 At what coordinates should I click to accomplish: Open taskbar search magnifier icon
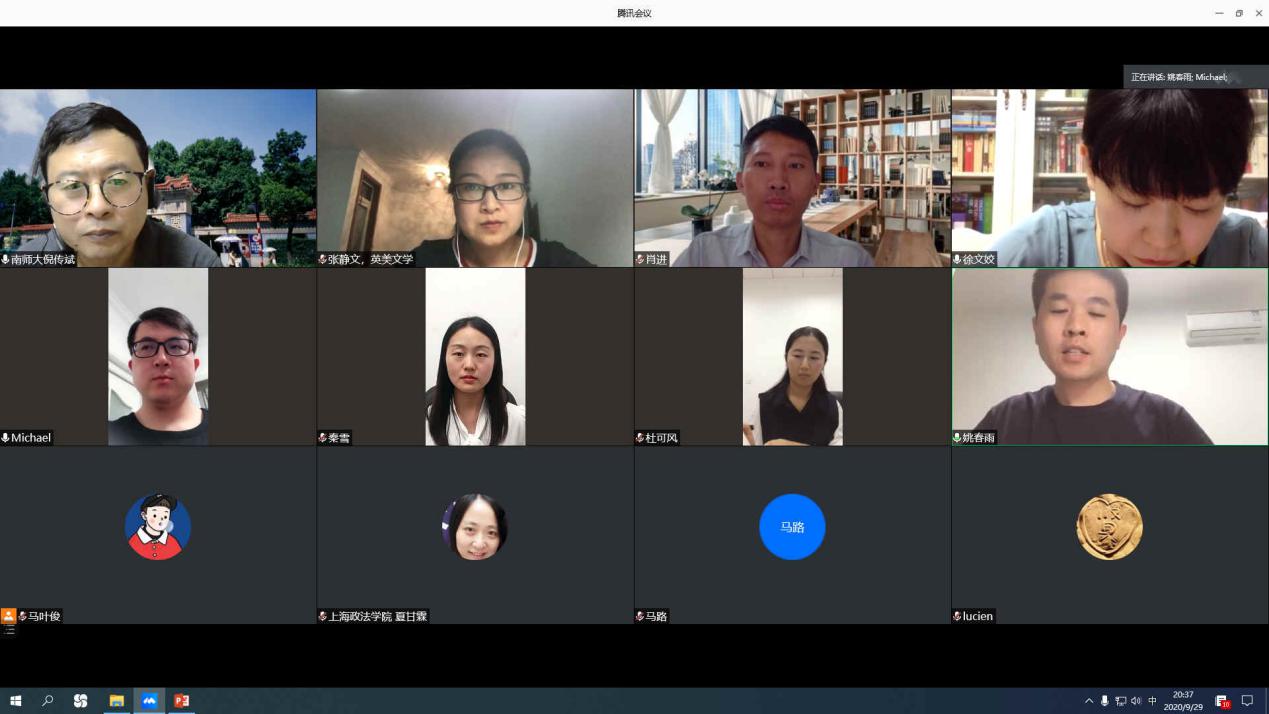[47, 701]
